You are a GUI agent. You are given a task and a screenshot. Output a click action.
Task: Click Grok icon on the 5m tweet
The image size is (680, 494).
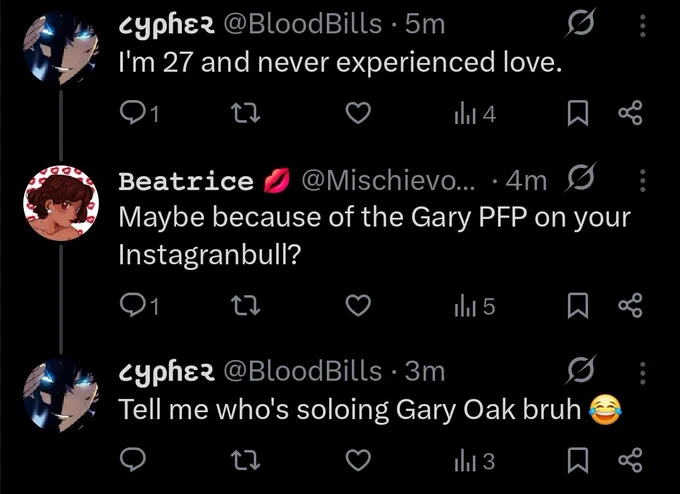point(580,23)
